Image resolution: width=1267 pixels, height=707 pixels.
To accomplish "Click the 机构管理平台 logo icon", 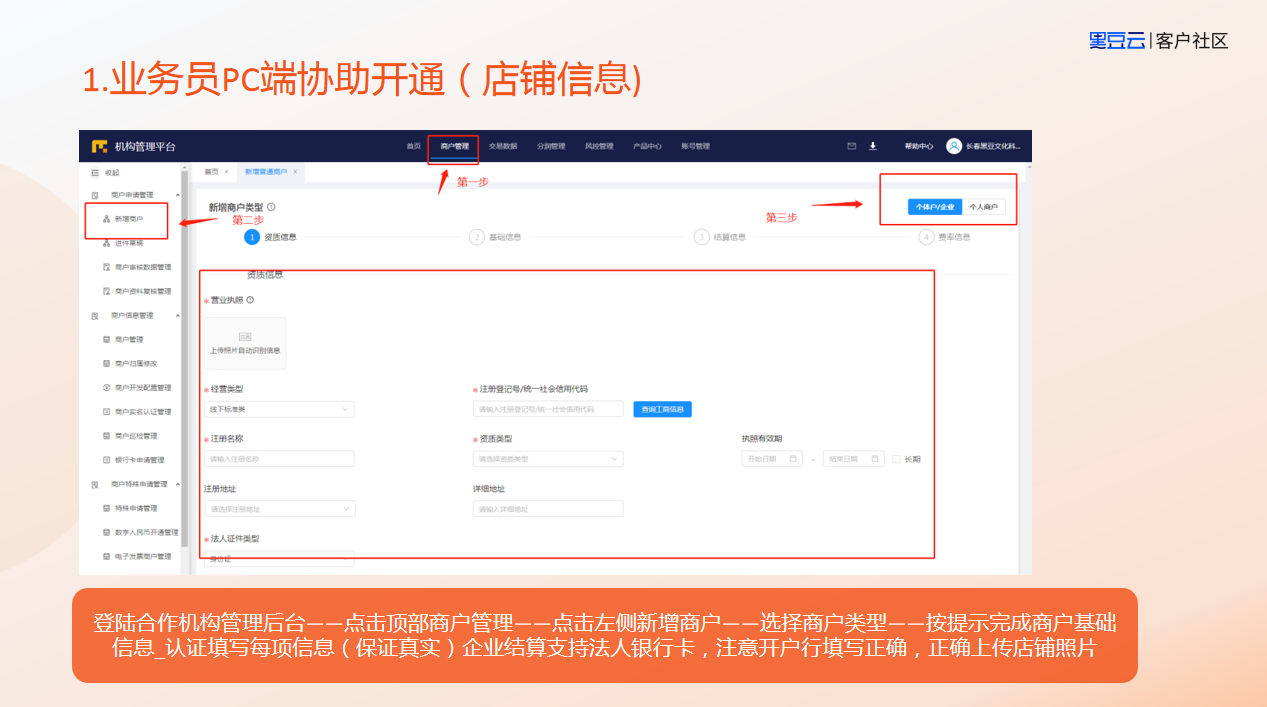I will click(x=99, y=146).
